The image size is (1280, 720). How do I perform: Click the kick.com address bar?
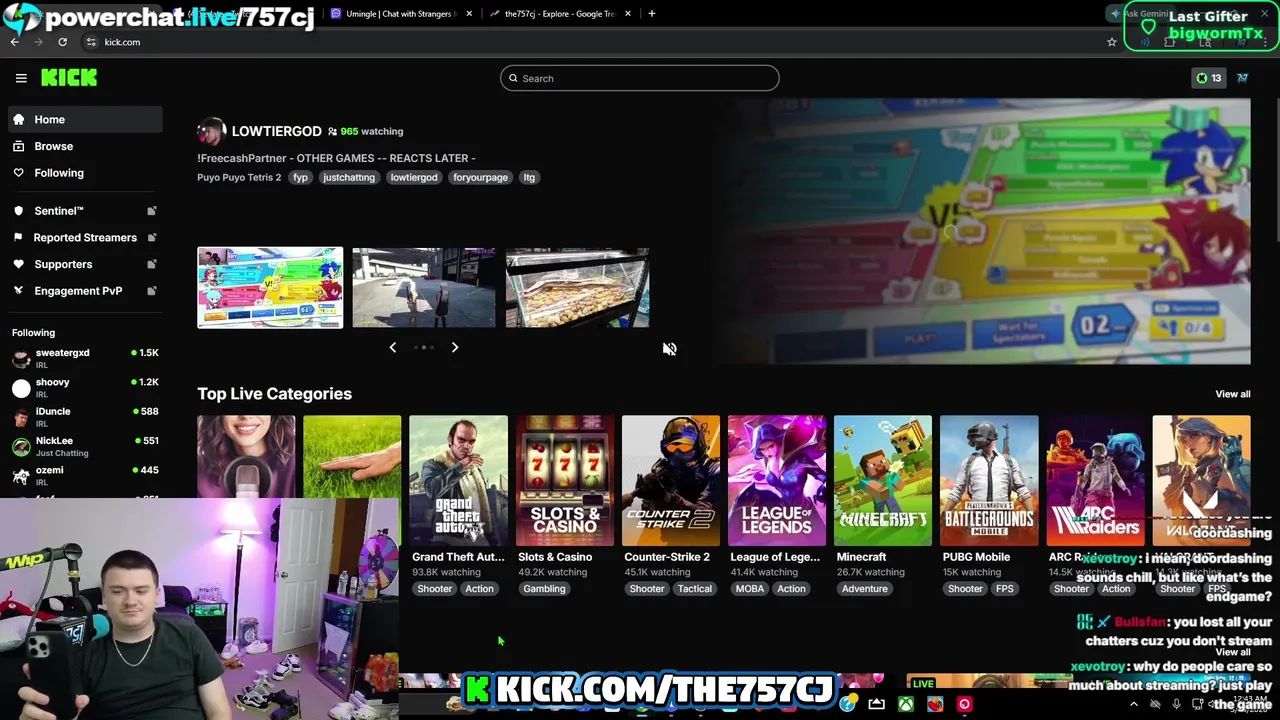[600, 42]
